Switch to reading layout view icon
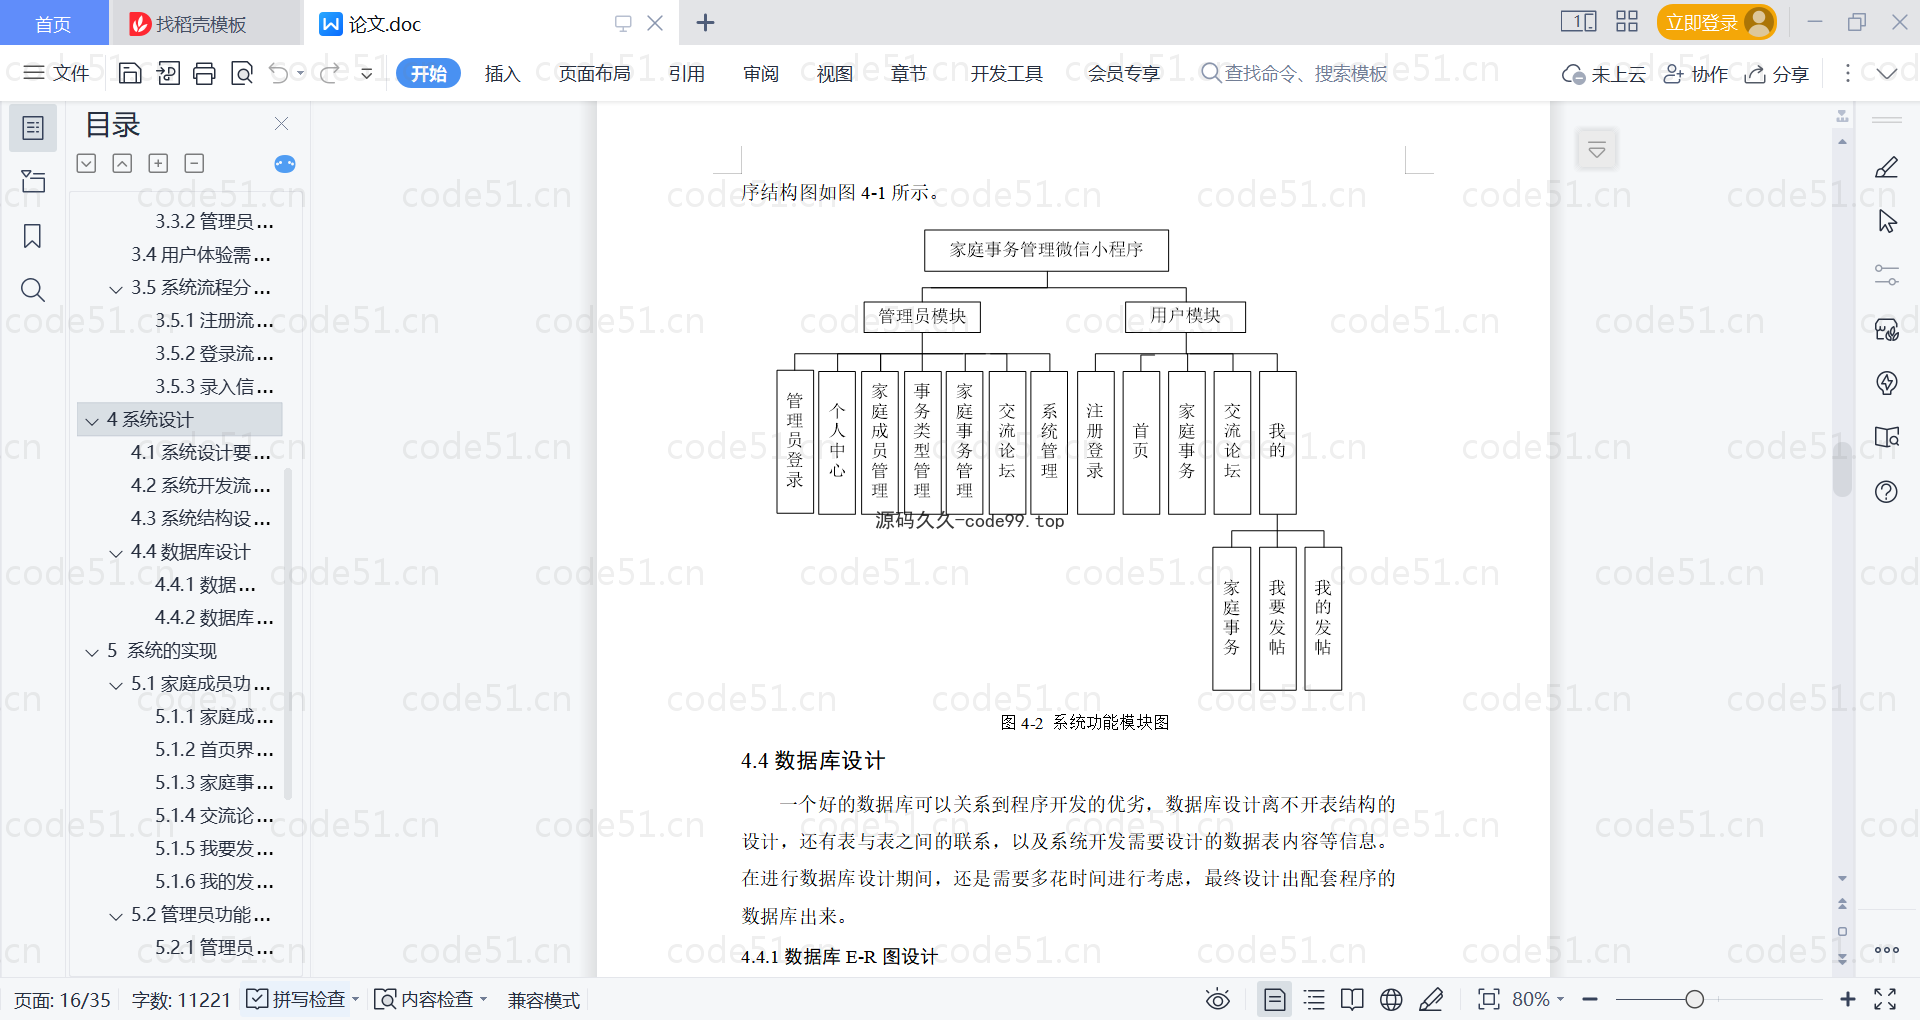 1352,999
